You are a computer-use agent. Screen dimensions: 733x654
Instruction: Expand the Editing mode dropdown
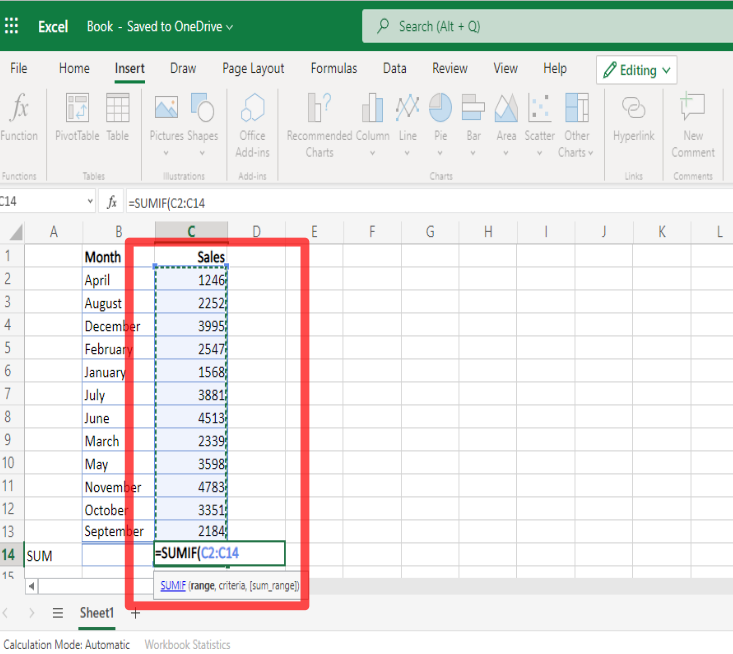(x=637, y=70)
